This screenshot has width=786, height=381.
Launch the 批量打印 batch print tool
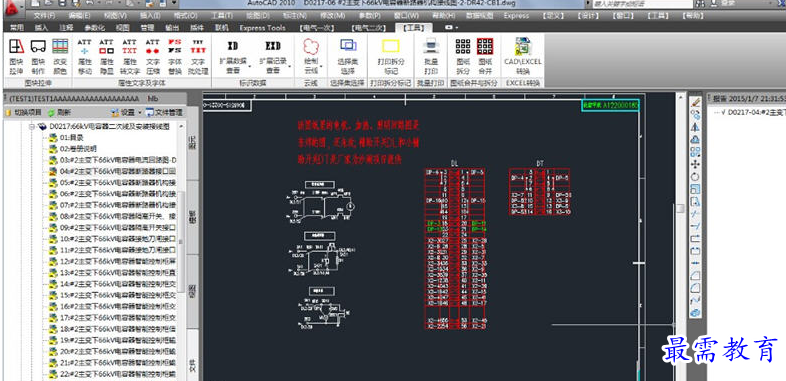coord(431,56)
